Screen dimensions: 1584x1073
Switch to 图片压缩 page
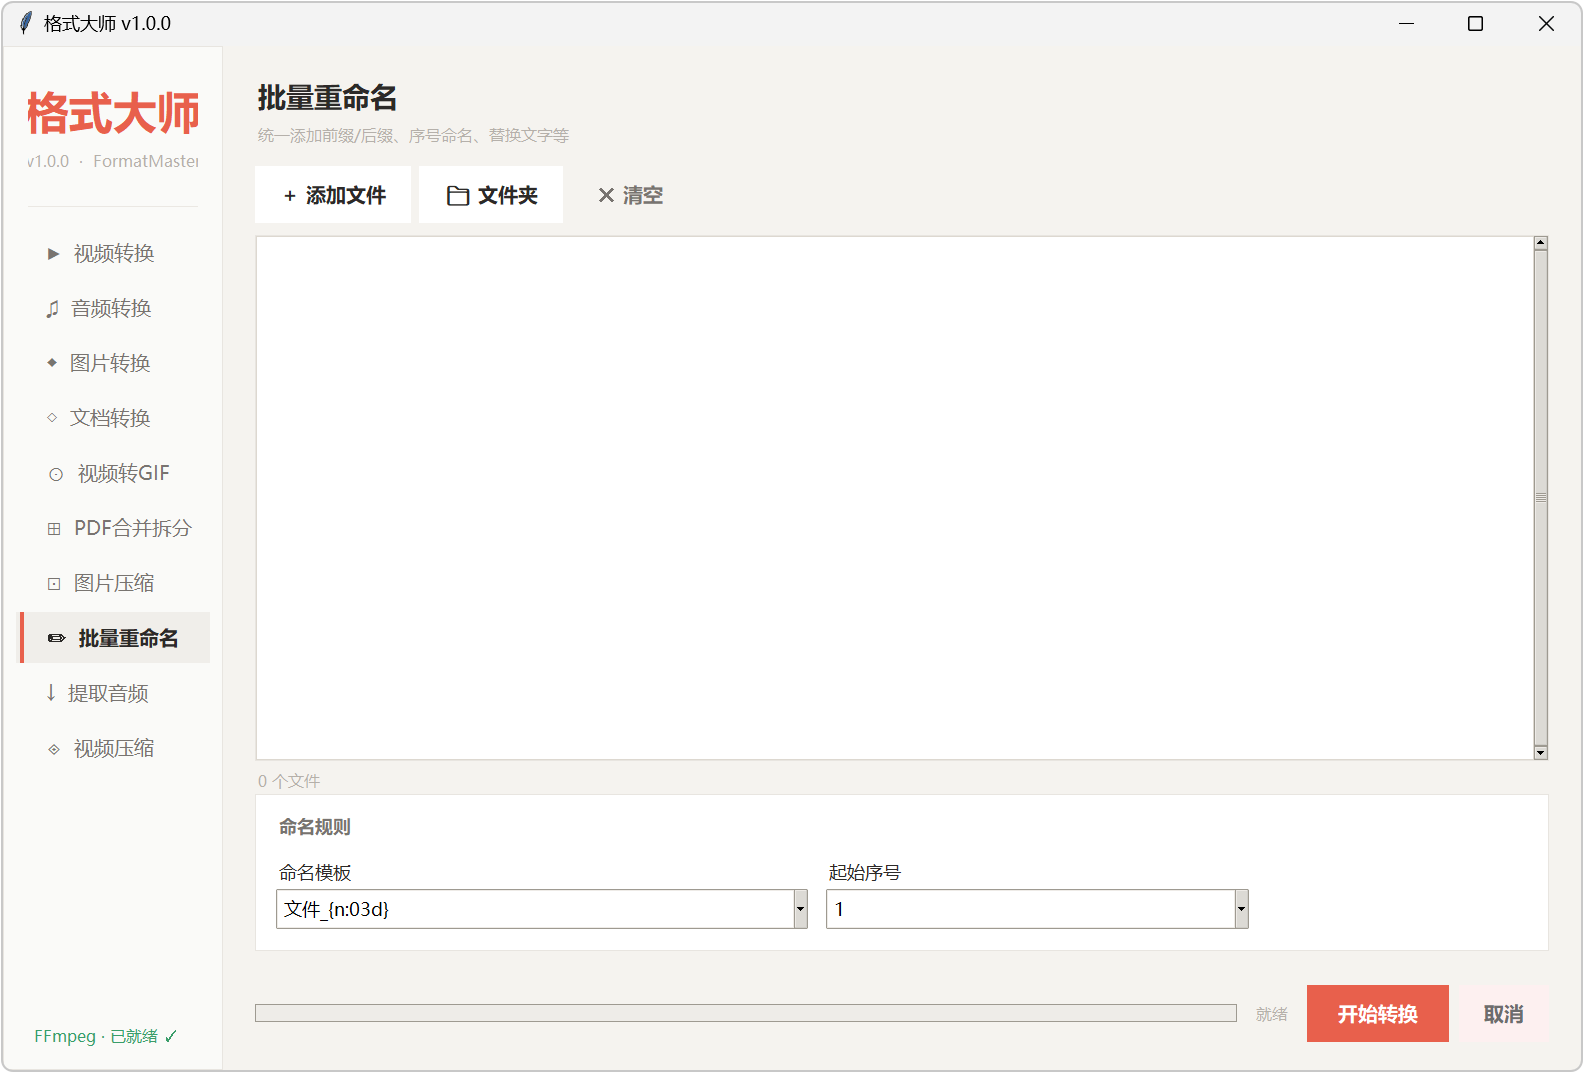pos(115,584)
